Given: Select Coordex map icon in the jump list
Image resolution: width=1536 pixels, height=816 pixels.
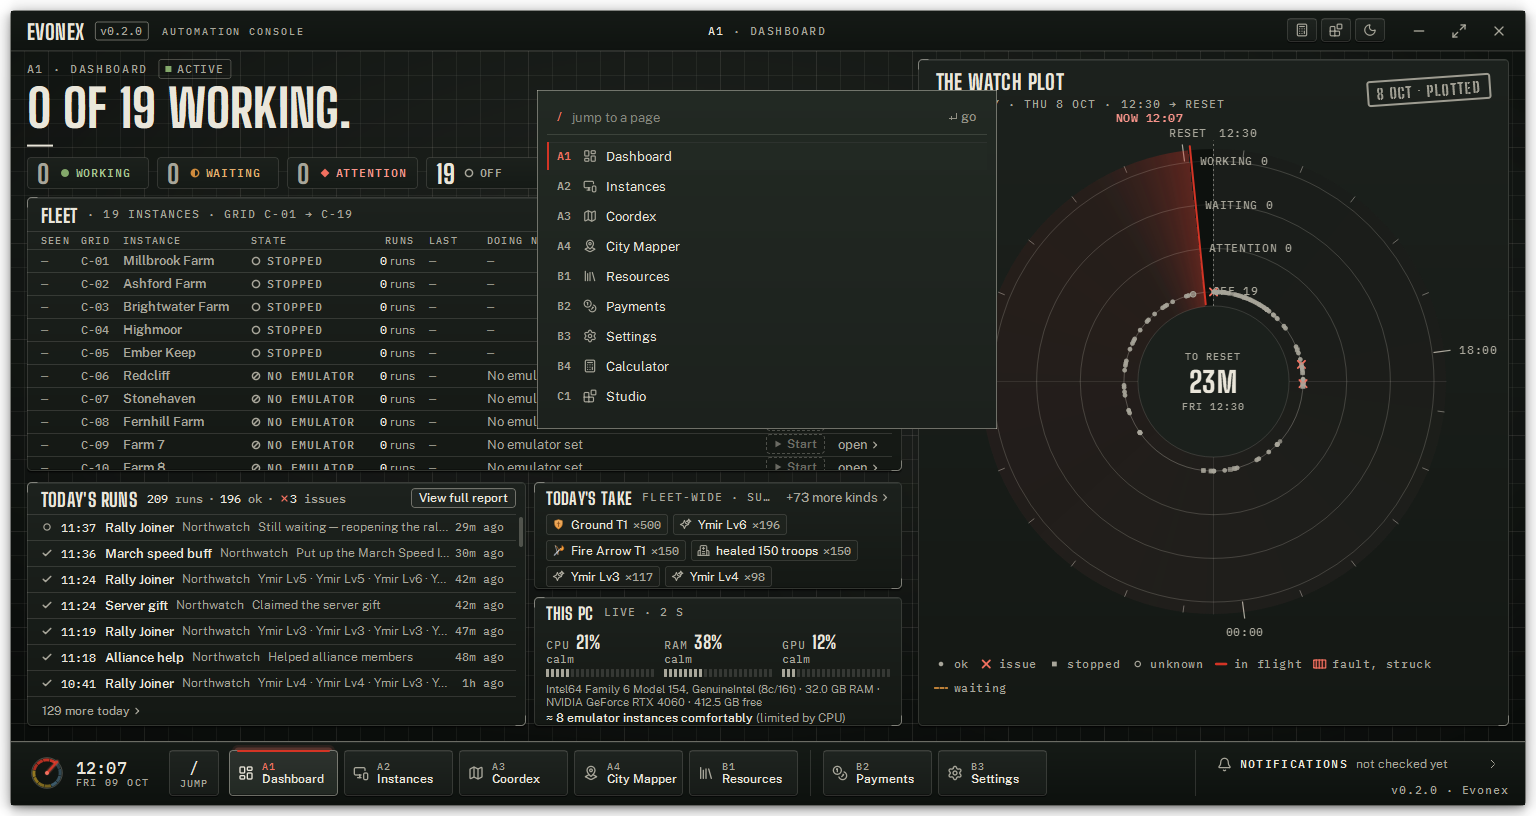Looking at the screenshot, I should tap(590, 216).
